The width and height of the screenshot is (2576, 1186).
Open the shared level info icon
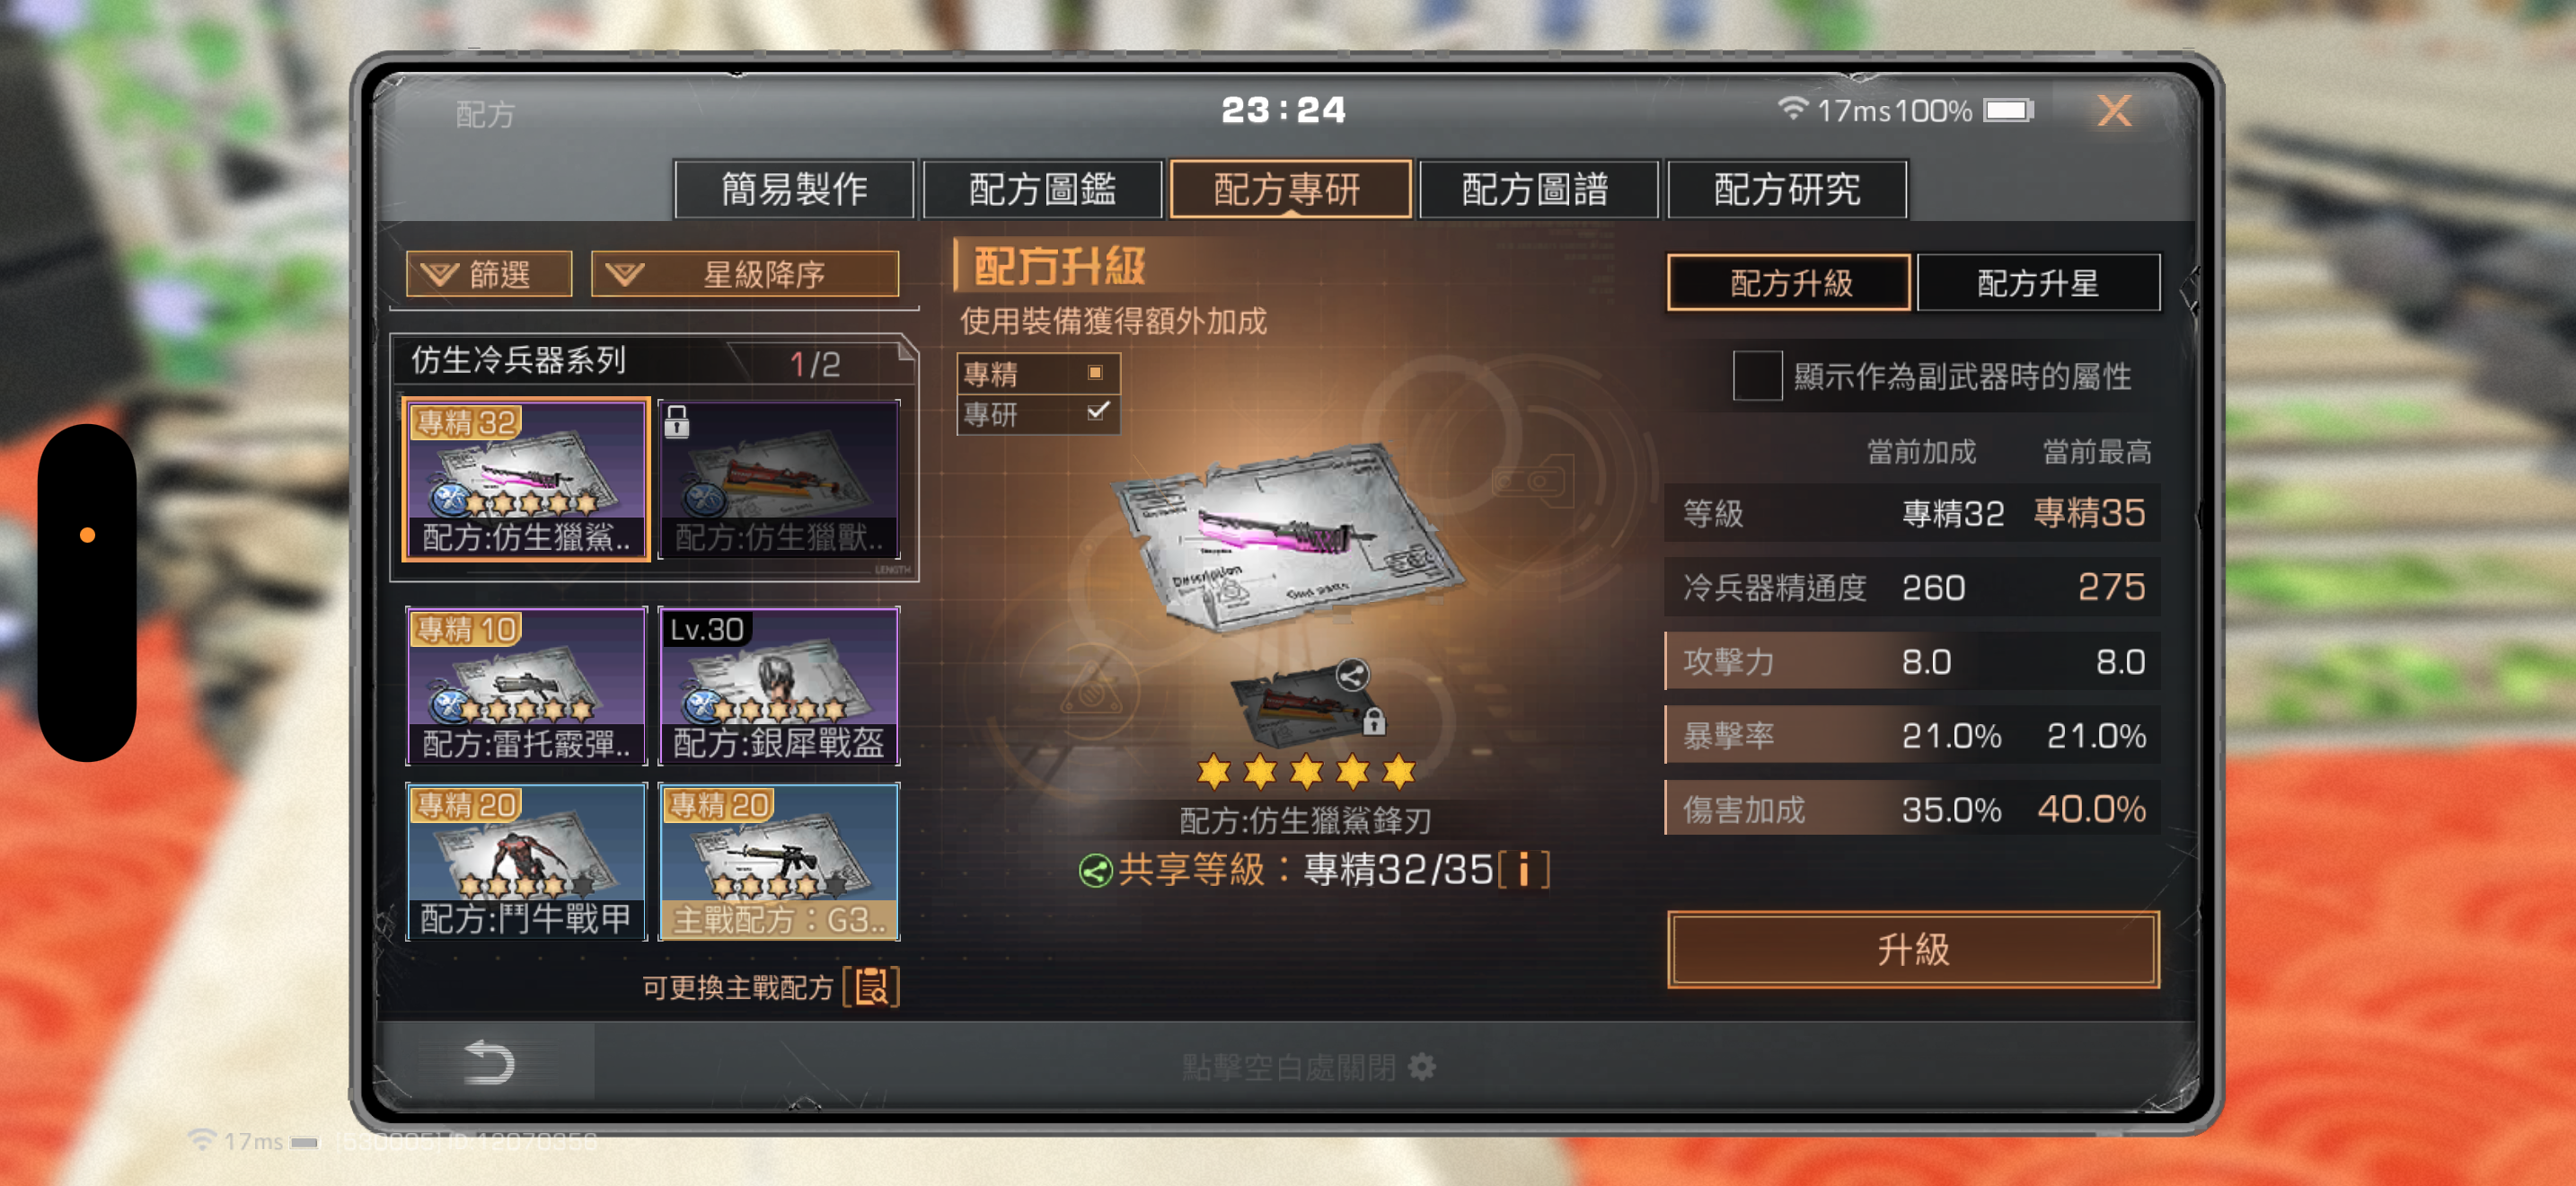pyautogui.click(x=1523, y=870)
